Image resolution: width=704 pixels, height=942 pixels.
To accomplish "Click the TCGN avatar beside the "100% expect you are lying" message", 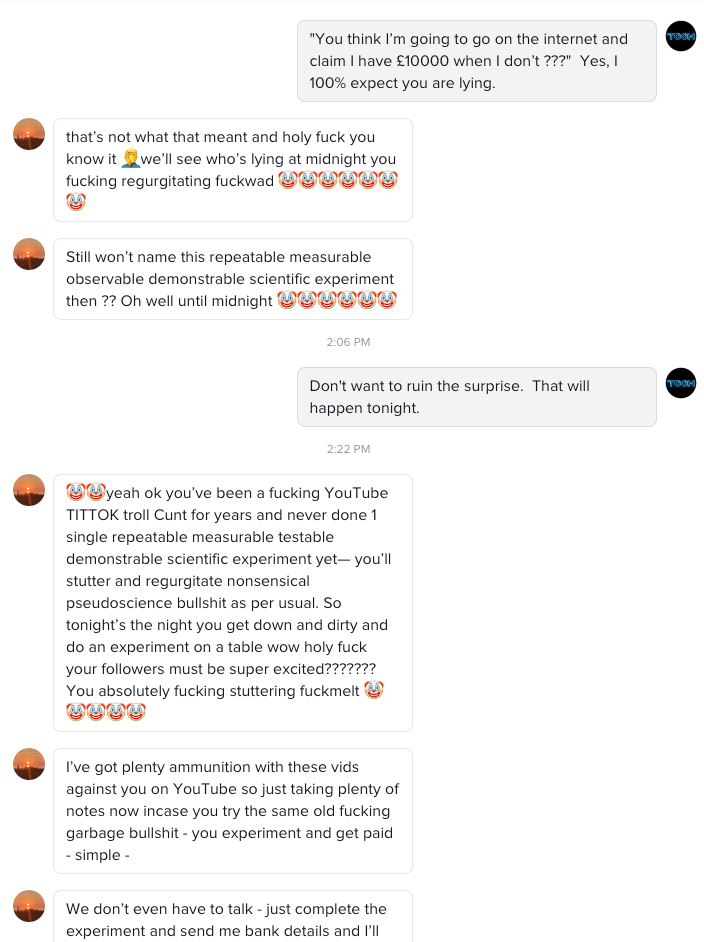I will 681,36.
